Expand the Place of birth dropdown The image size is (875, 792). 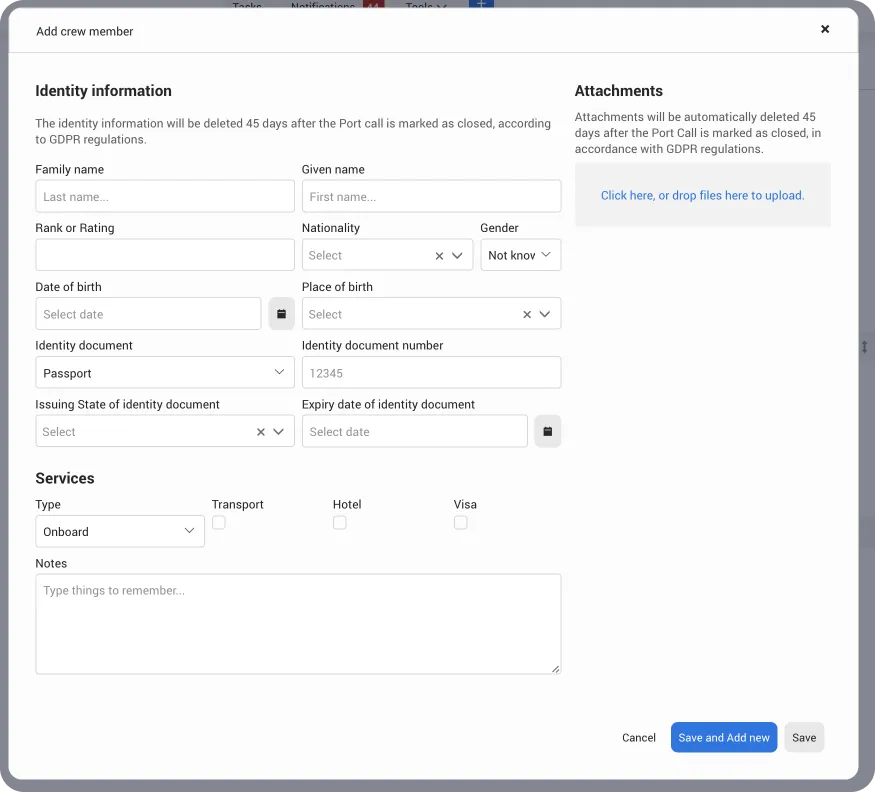[545, 314]
